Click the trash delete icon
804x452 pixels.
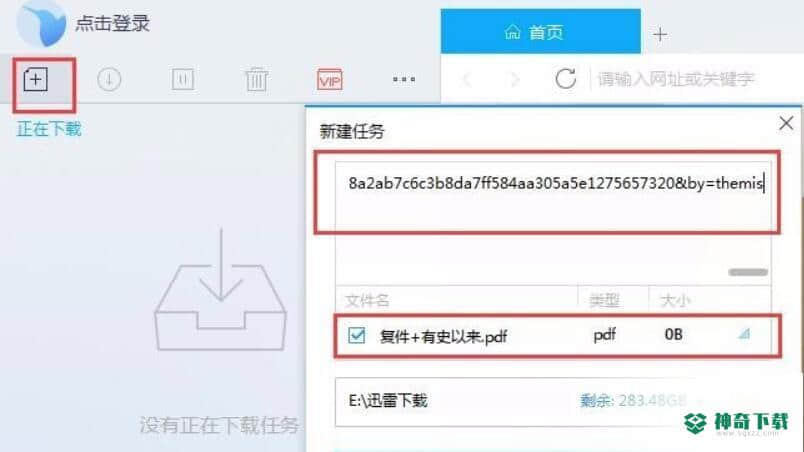click(x=256, y=79)
